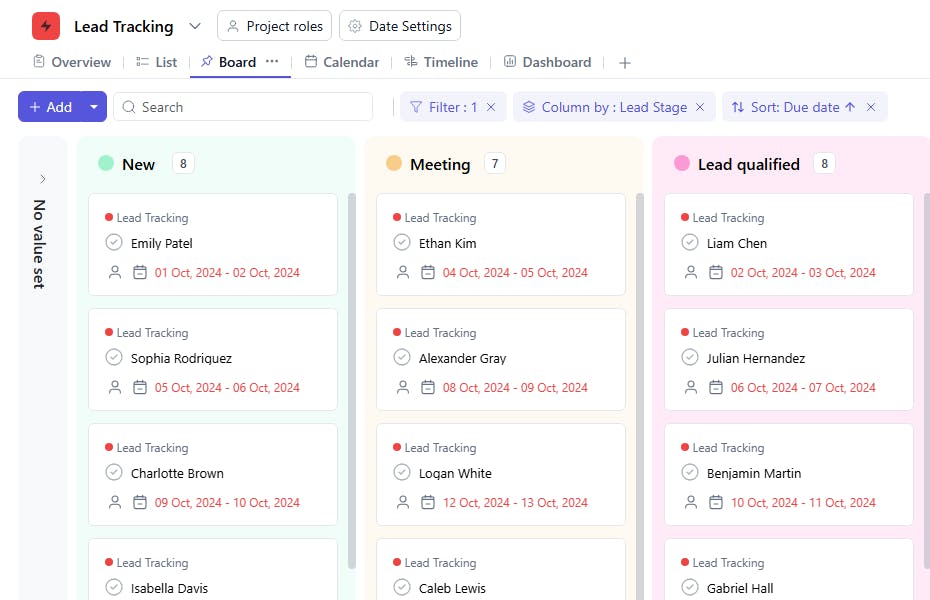Click the red Lead Tracking project icon

(x=46, y=26)
